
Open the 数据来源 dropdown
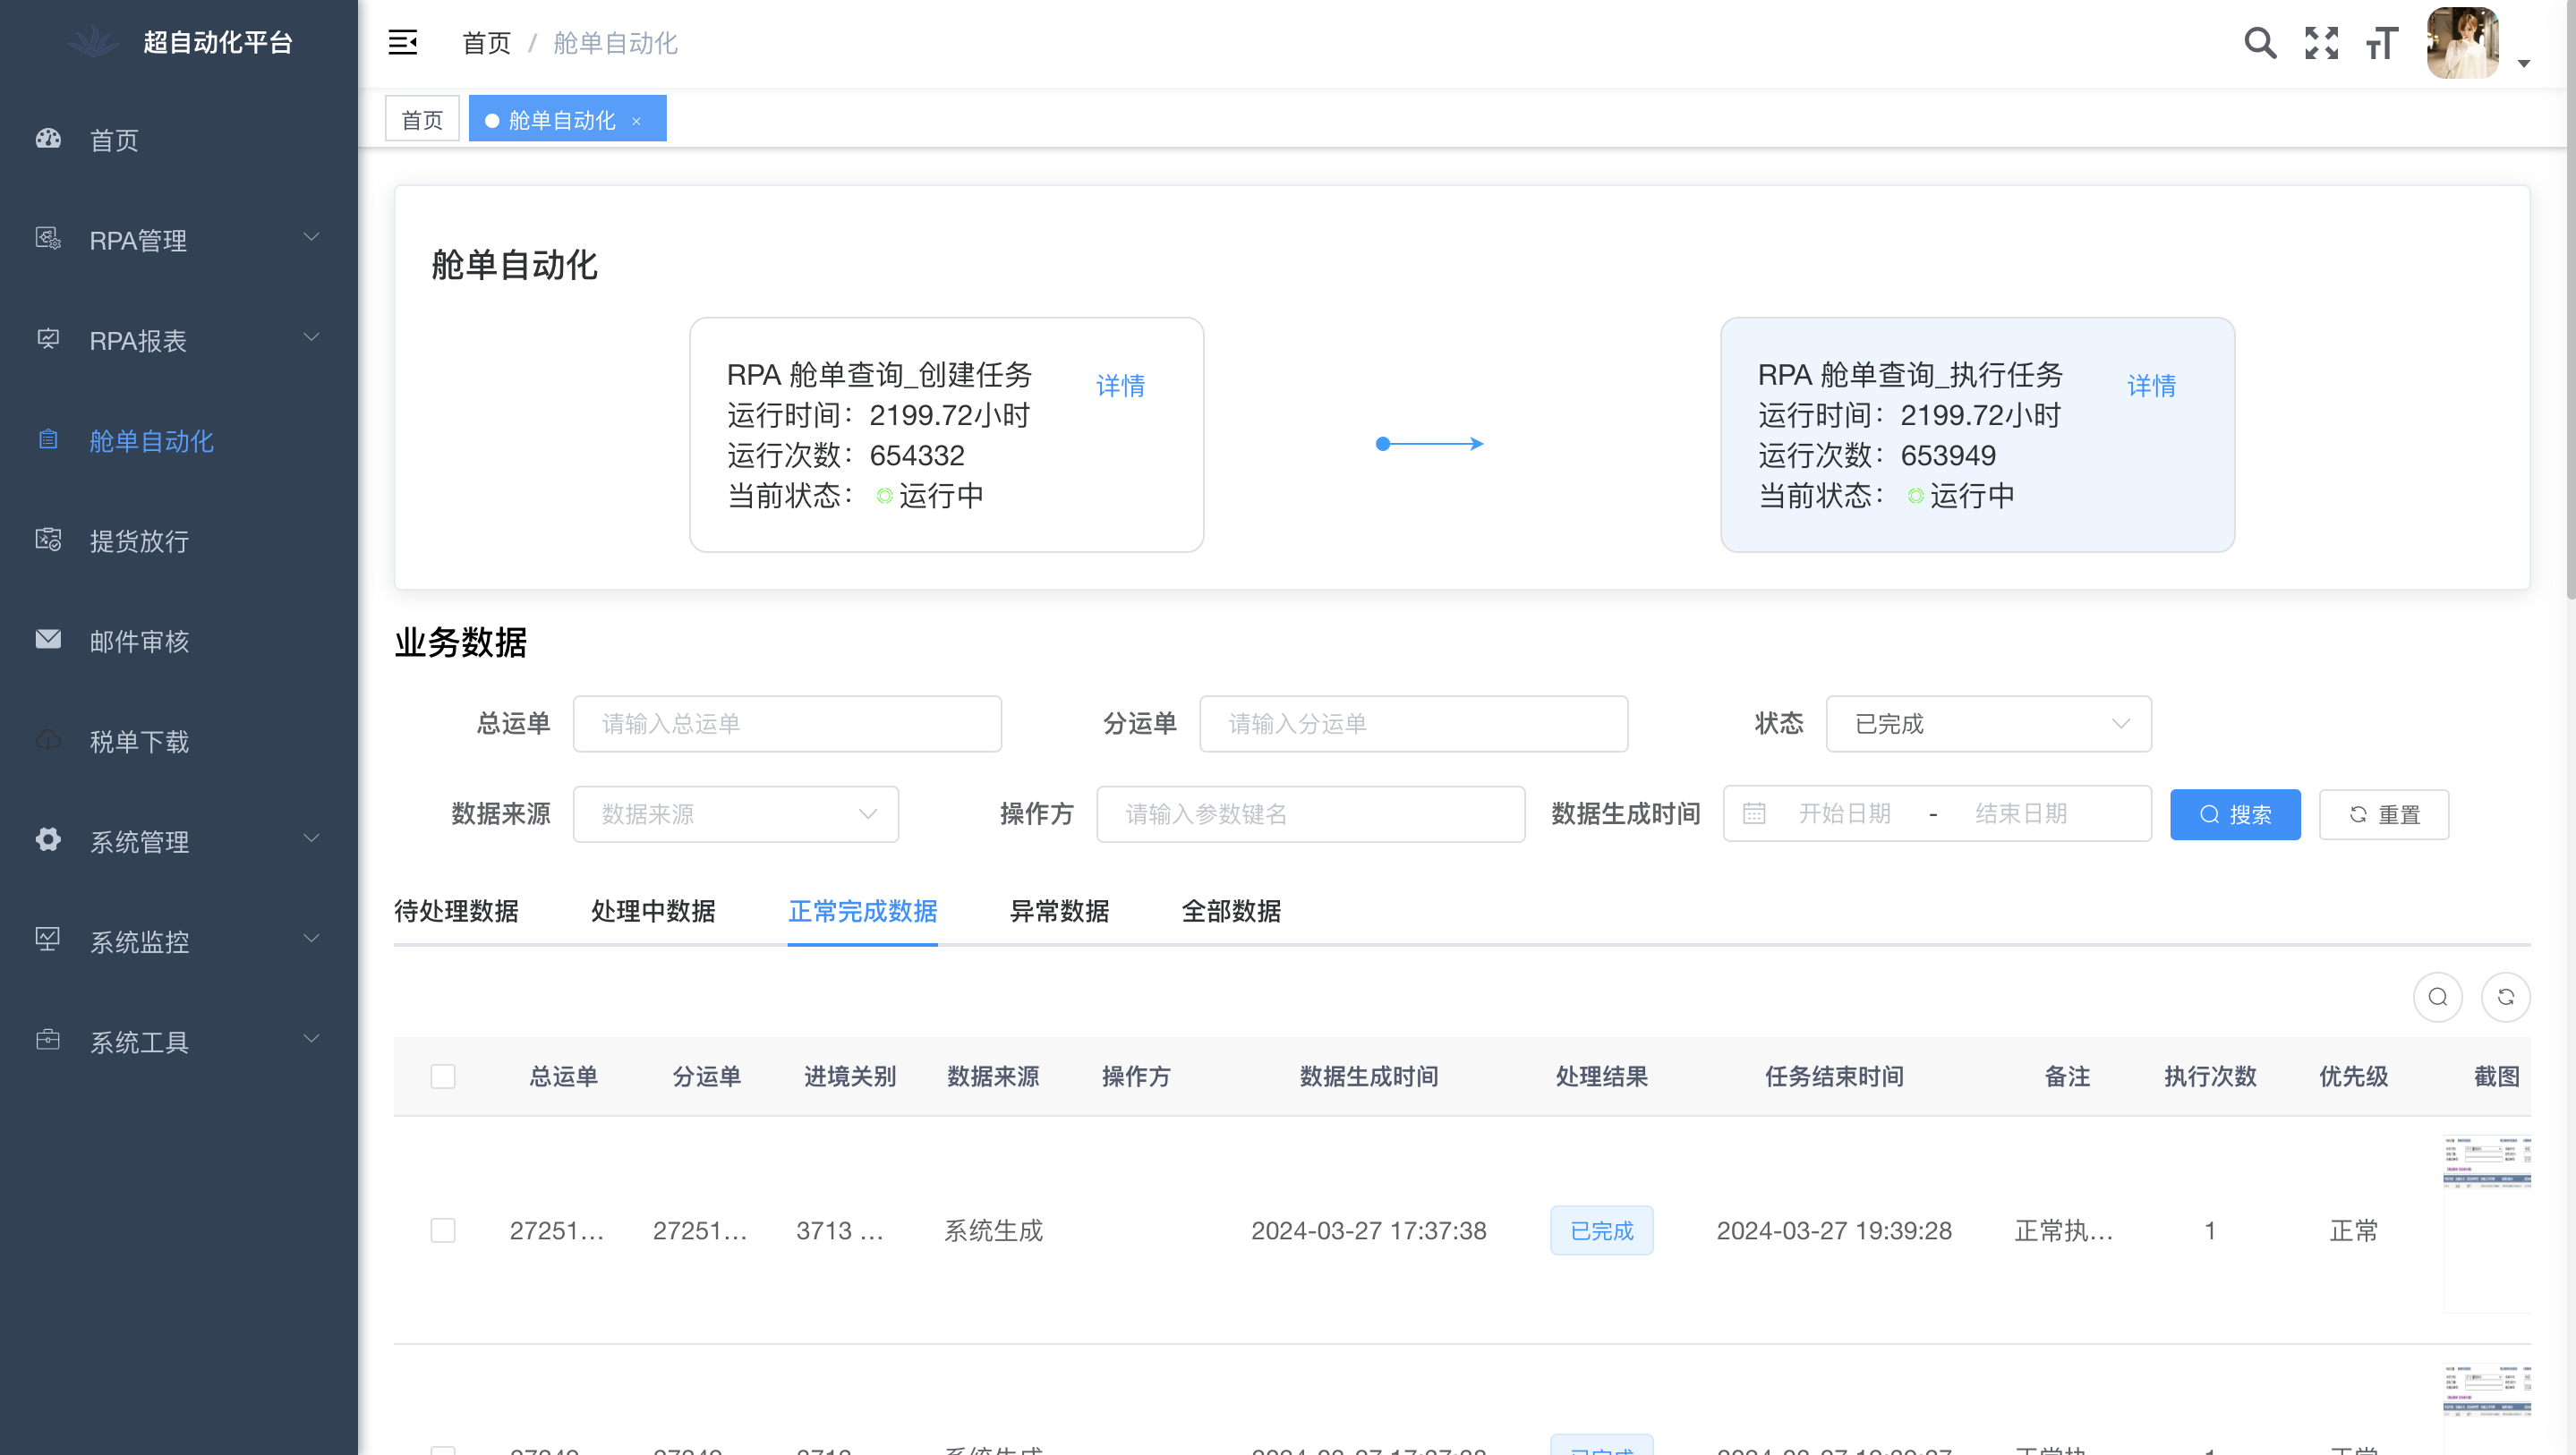coord(735,813)
